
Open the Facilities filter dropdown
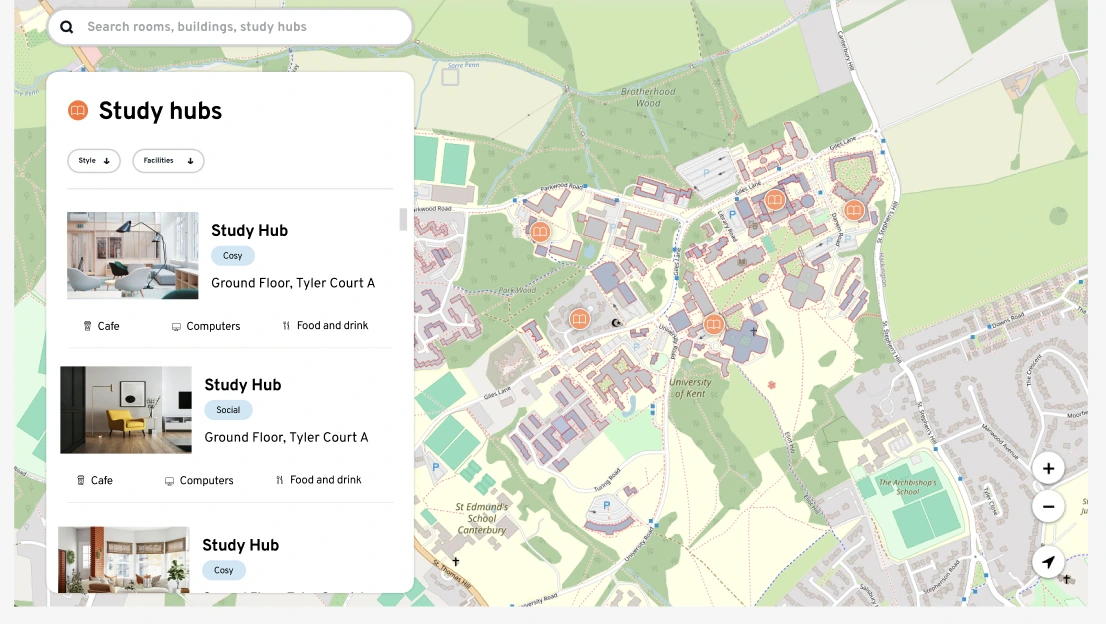tap(168, 161)
